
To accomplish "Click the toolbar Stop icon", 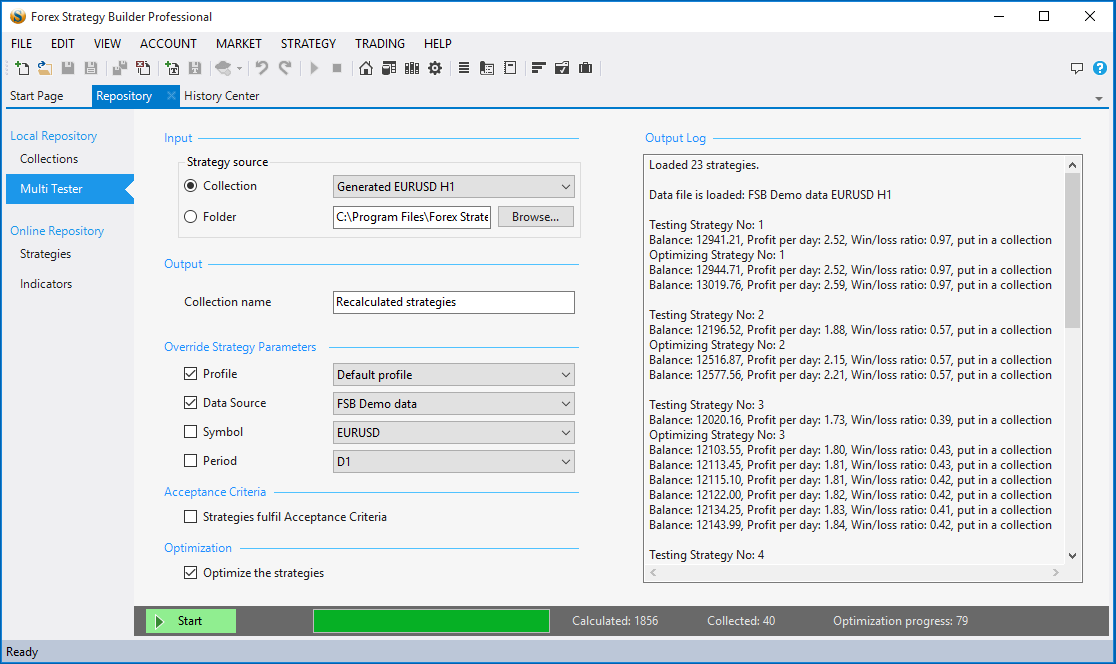I will [337, 68].
